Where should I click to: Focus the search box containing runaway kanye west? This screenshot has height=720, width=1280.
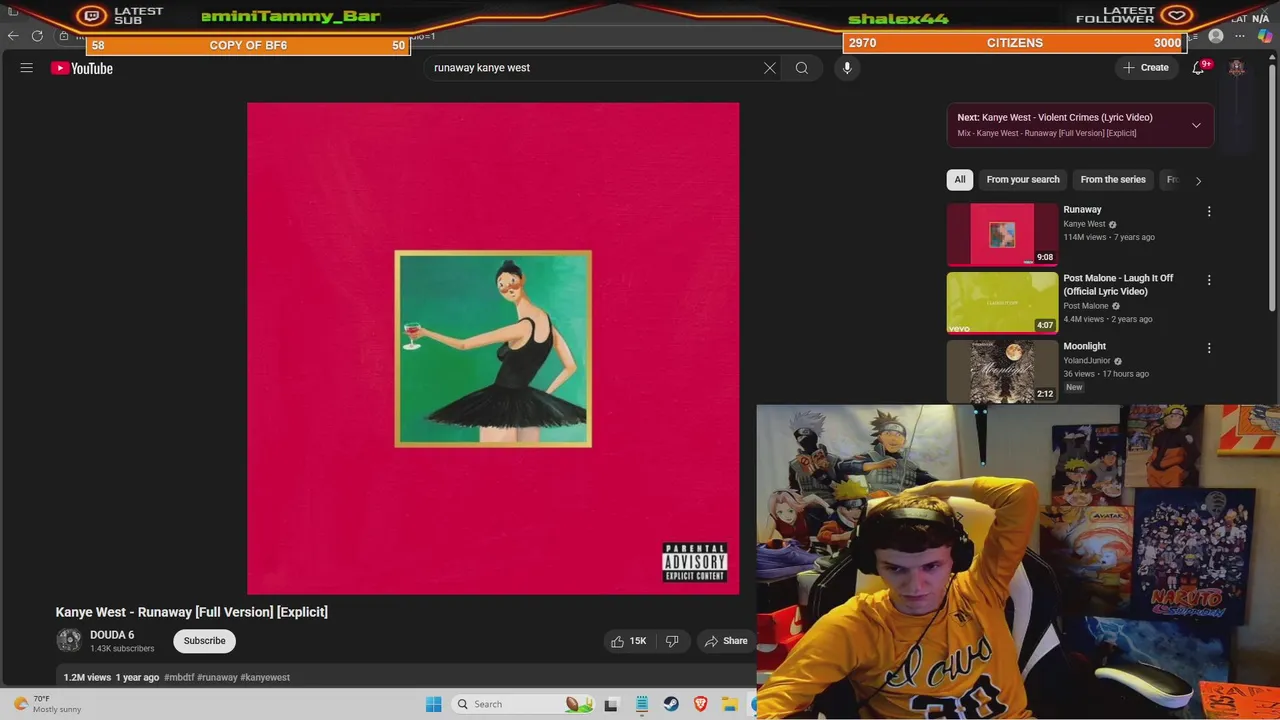click(x=595, y=68)
